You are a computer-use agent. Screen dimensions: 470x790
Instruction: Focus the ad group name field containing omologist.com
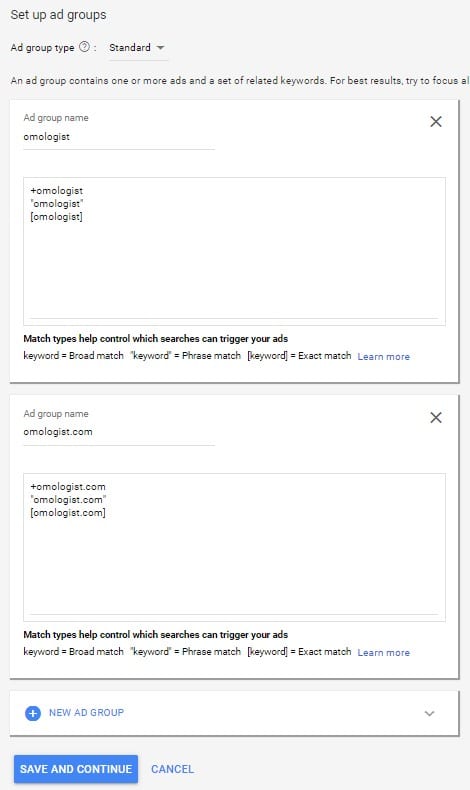(119, 432)
